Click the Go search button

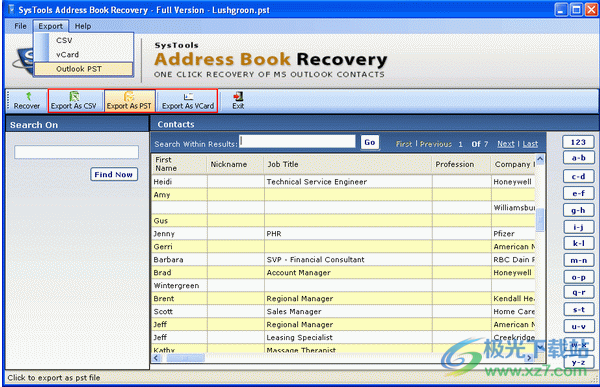pyautogui.click(x=369, y=142)
